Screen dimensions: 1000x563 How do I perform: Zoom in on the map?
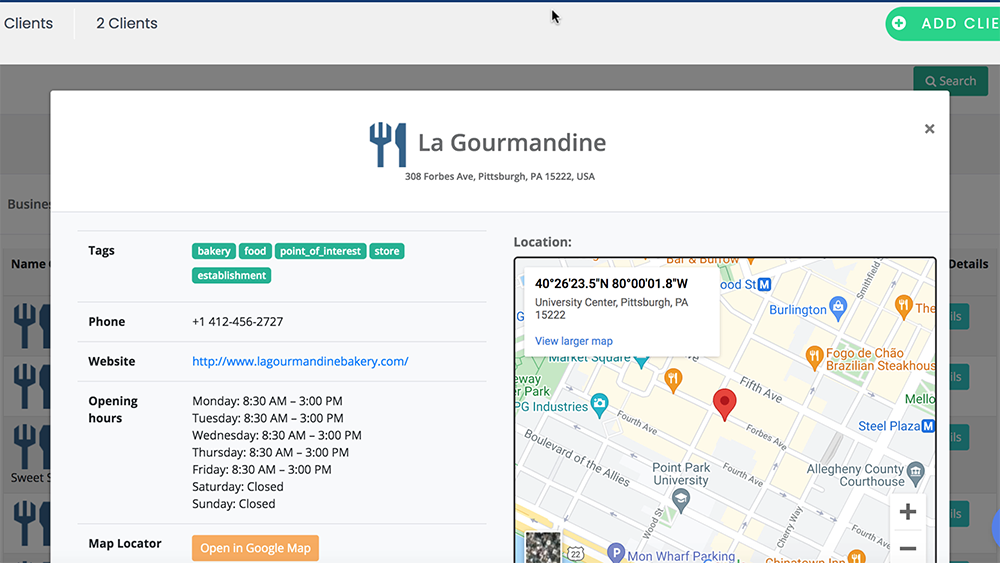coord(907,513)
